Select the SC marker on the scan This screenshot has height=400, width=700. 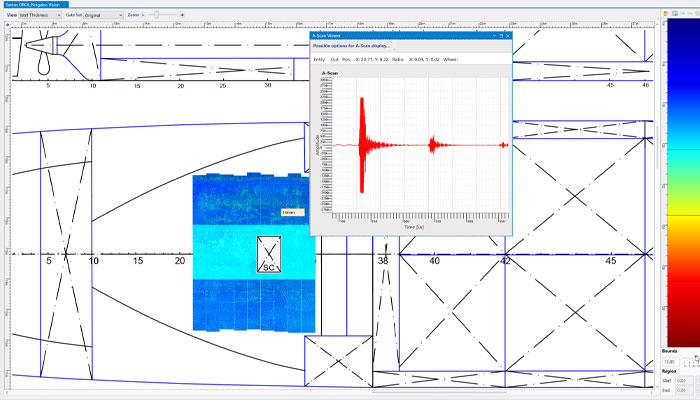point(268,256)
